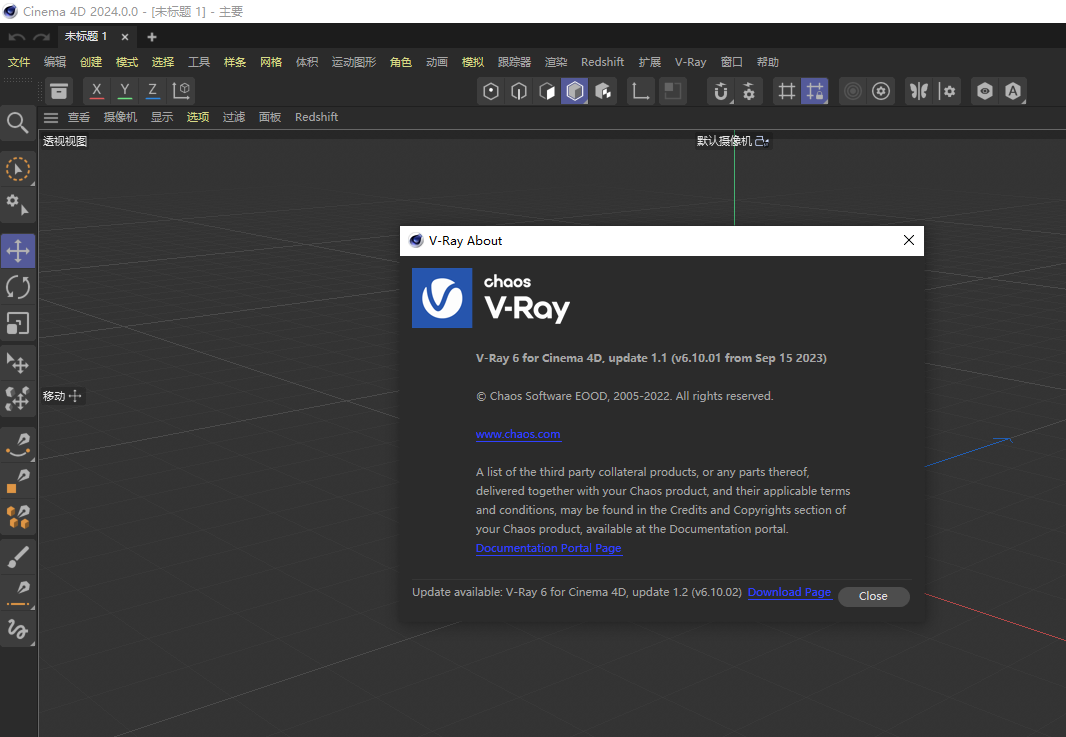Screen dimensions: 1066x737
Task: Activate the Scale tool
Action: [x=18, y=324]
